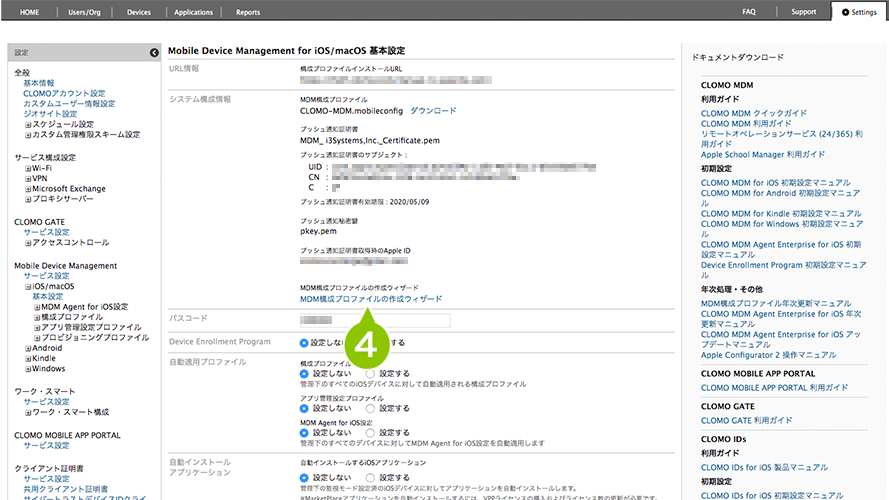
Task: Open CLOMO MDM クイックガイド document
Action: [753, 113]
